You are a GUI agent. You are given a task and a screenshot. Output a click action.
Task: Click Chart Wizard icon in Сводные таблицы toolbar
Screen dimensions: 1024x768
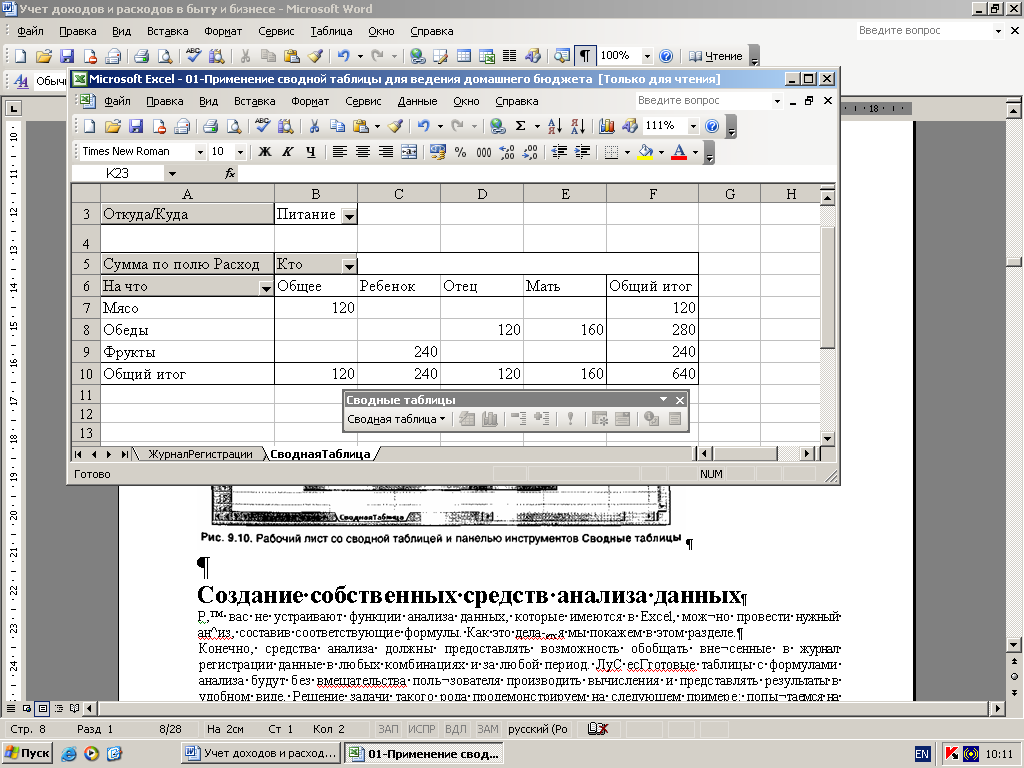tap(490, 419)
